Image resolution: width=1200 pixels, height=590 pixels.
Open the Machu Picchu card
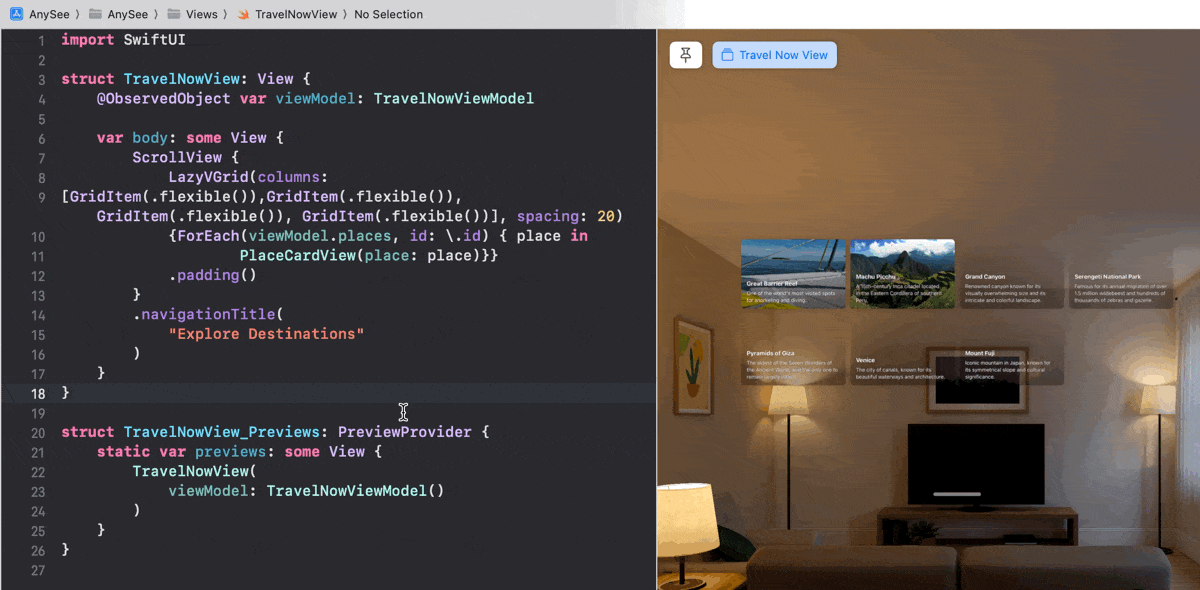tap(902, 273)
